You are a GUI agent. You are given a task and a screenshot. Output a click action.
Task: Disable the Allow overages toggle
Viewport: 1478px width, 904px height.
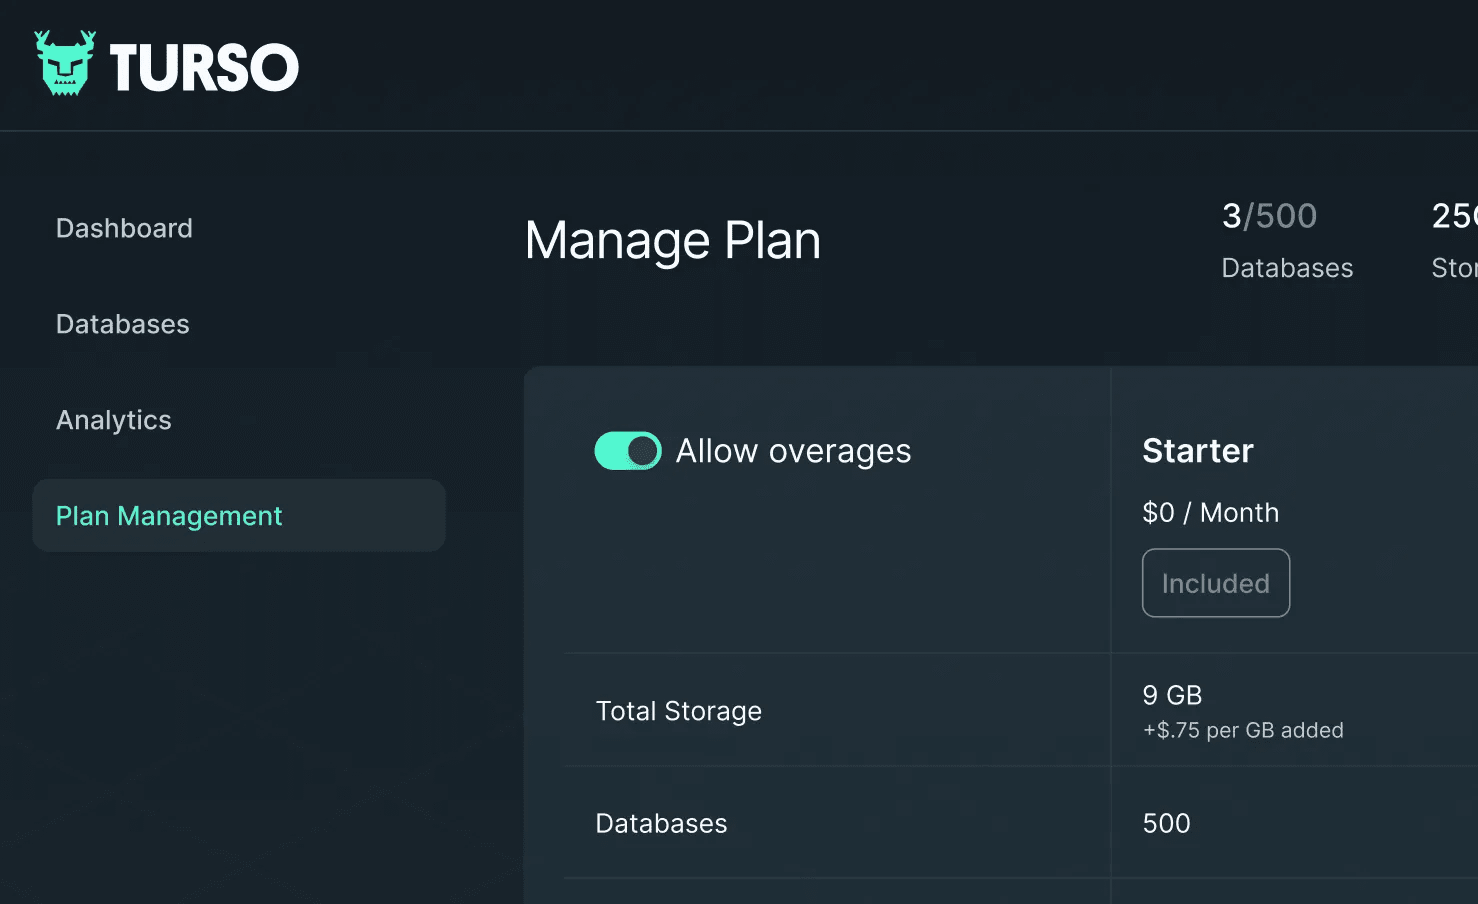pos(628,451)
